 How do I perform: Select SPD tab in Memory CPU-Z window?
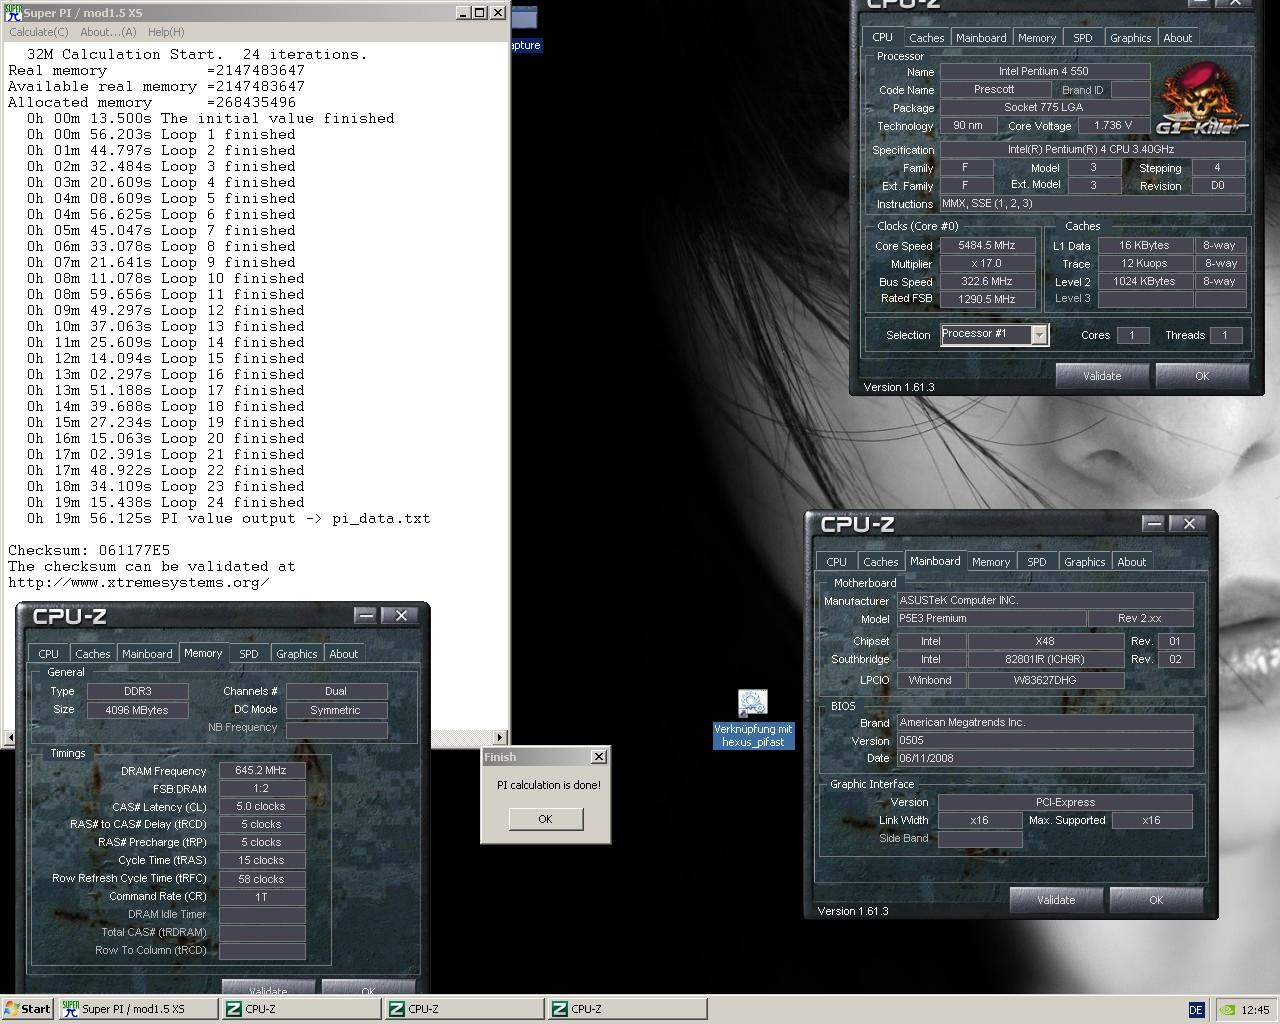point(249,654)
